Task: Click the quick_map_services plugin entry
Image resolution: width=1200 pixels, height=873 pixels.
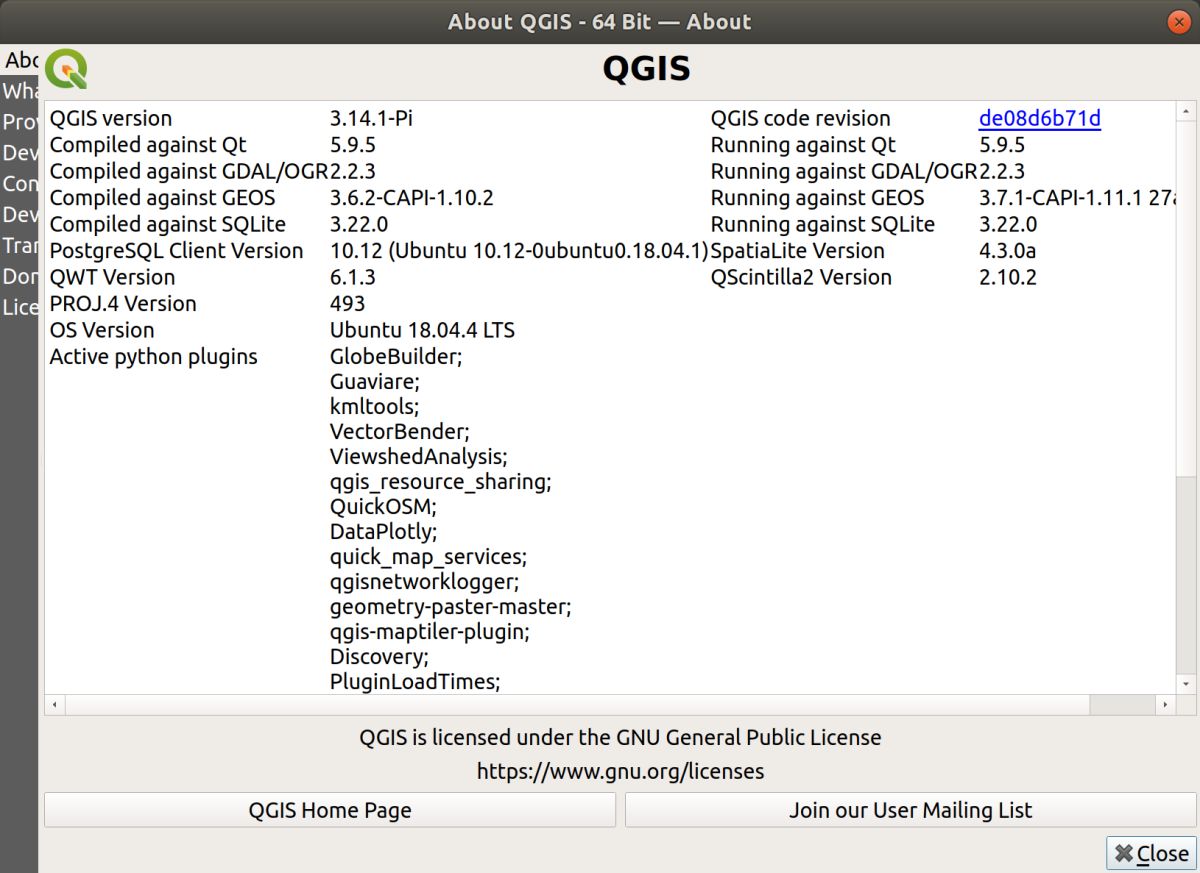Action: coord(428,557)
